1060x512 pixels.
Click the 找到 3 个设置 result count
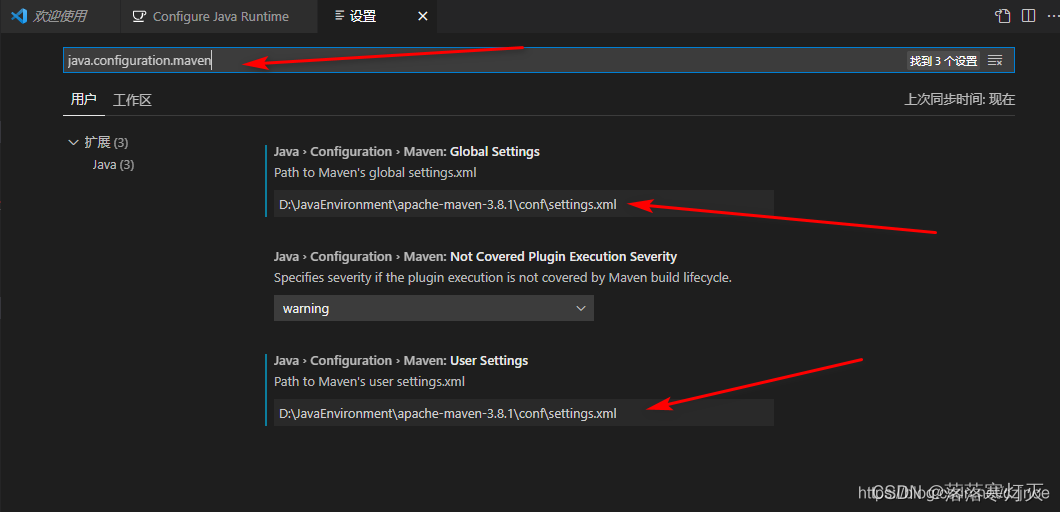point(943,61)
